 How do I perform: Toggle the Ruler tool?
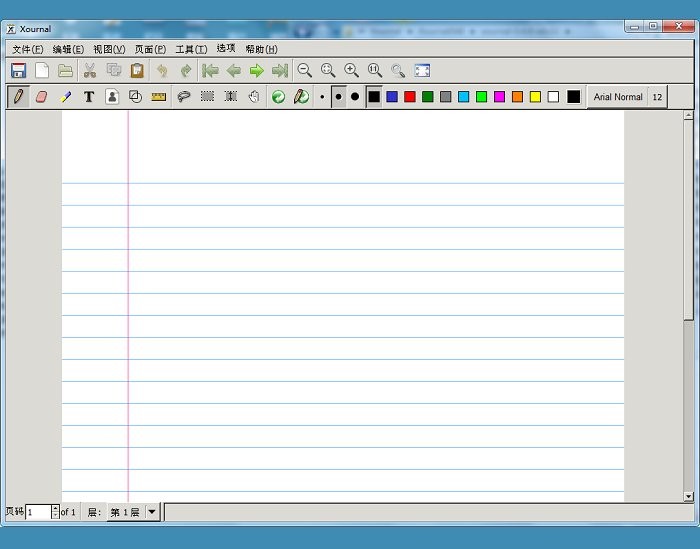coord(158,97)
